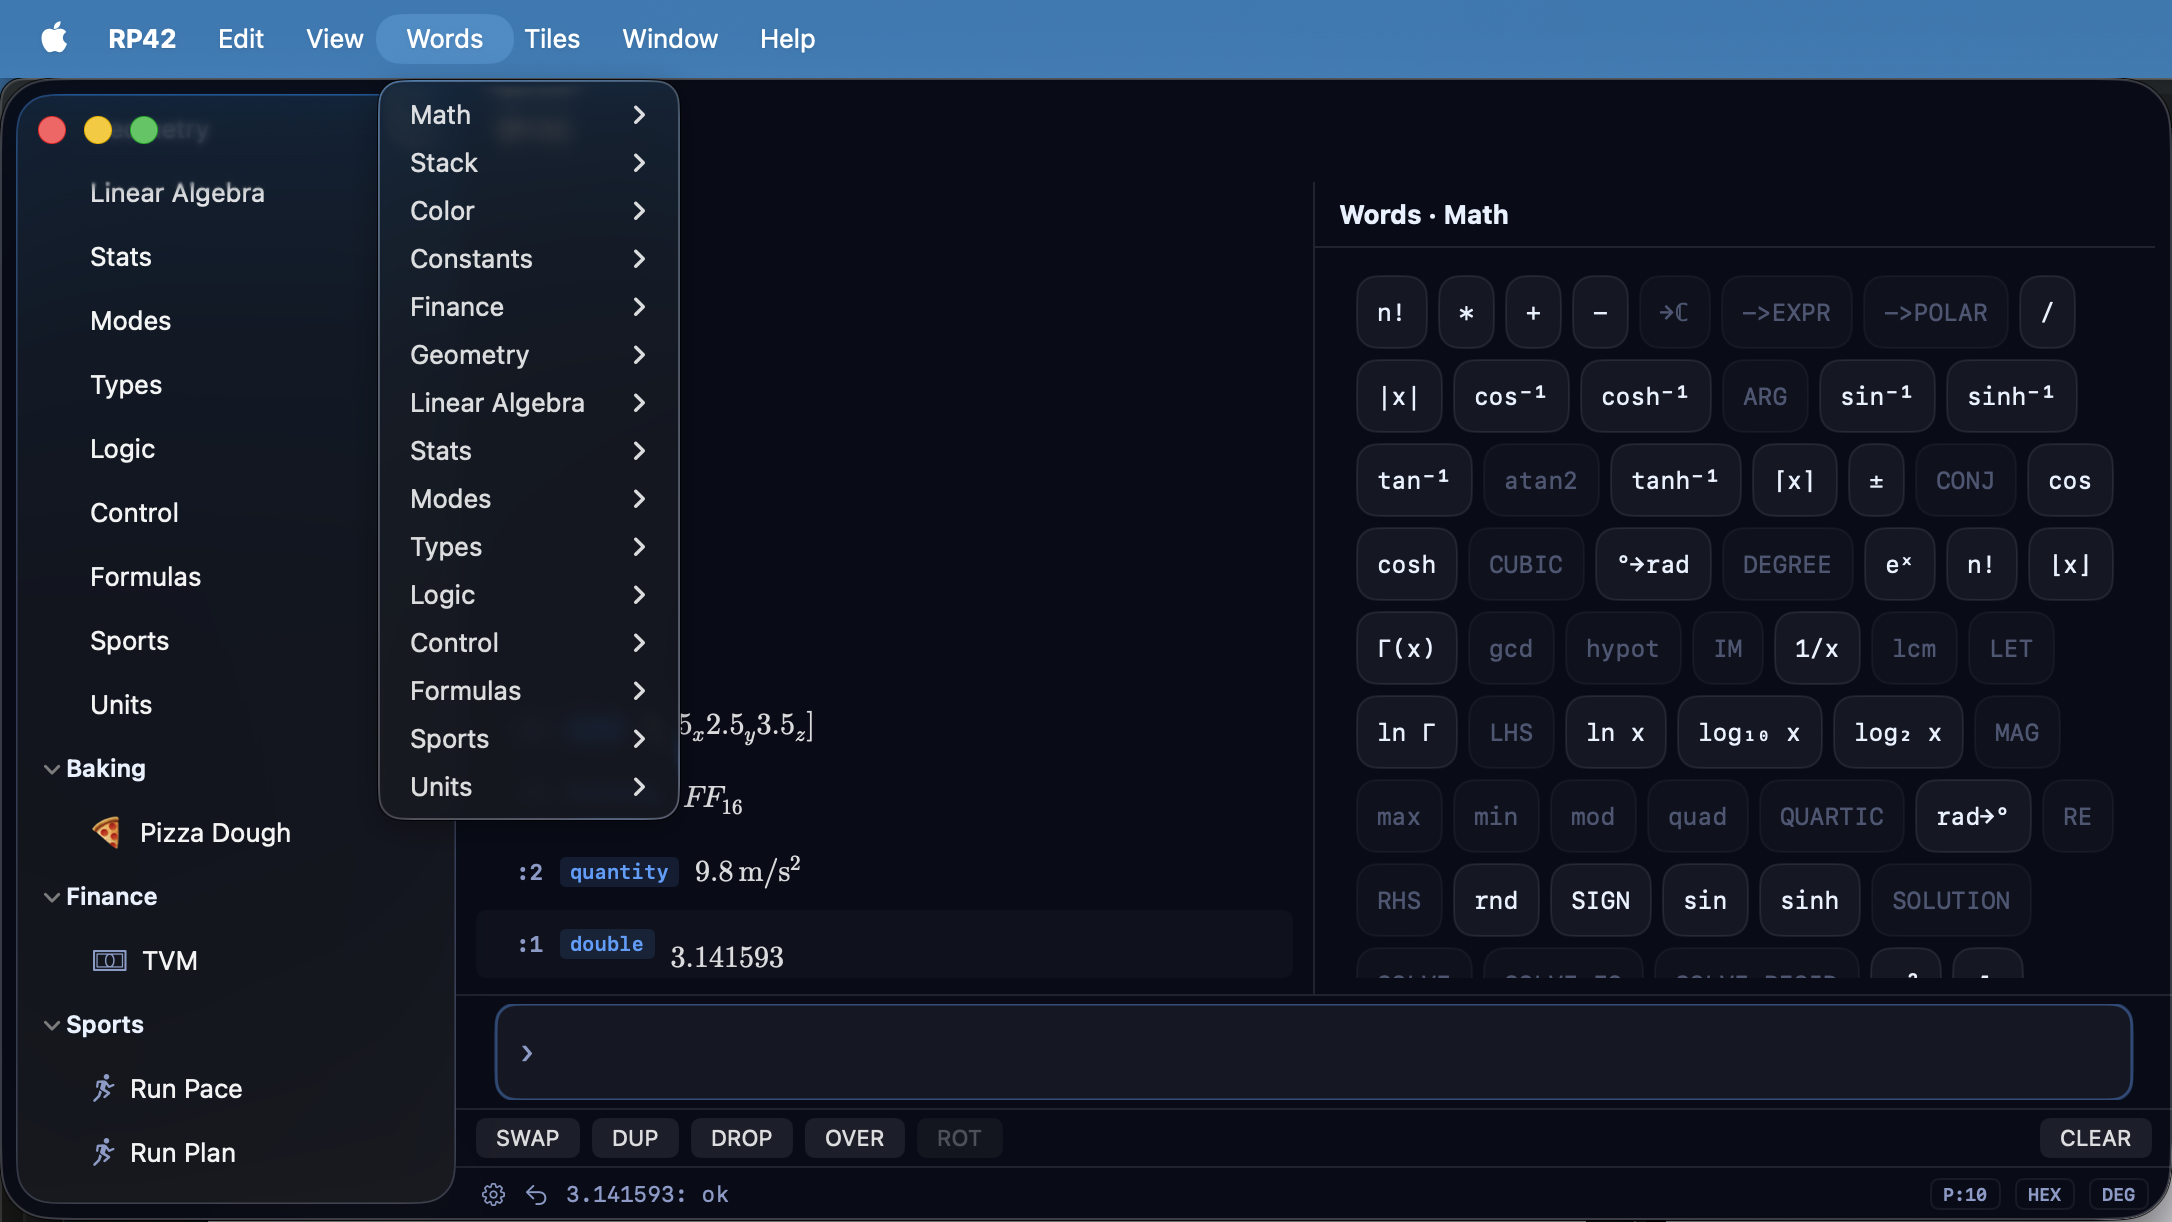Collapse the Baking group
The height and width of the screenshot is (1222, 2172).
click(x=52, y=768)
